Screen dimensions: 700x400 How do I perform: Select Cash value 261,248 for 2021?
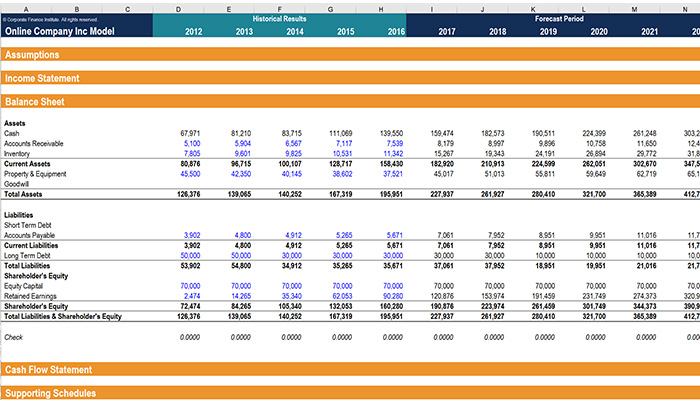click(x=645, y=133)
